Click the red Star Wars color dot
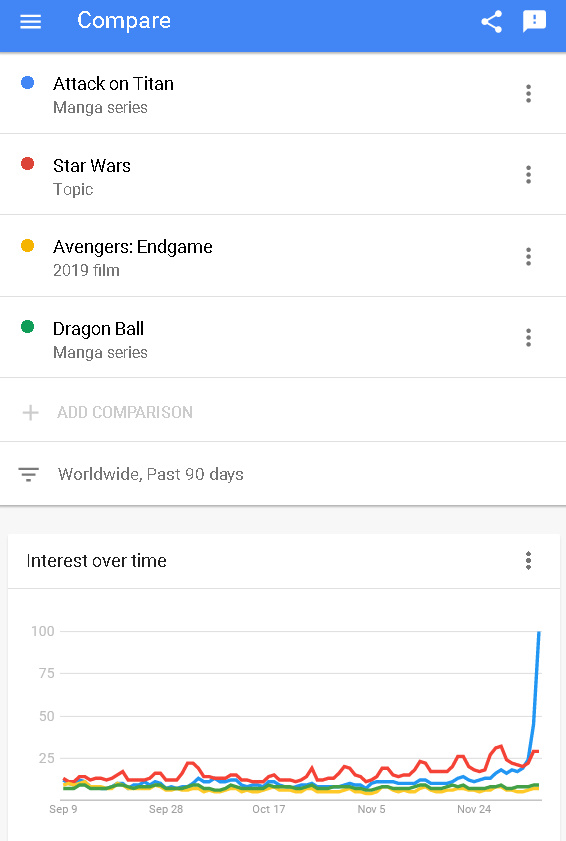Image resolution: width=566 pixels, height=841 pixels. [27, 164]
